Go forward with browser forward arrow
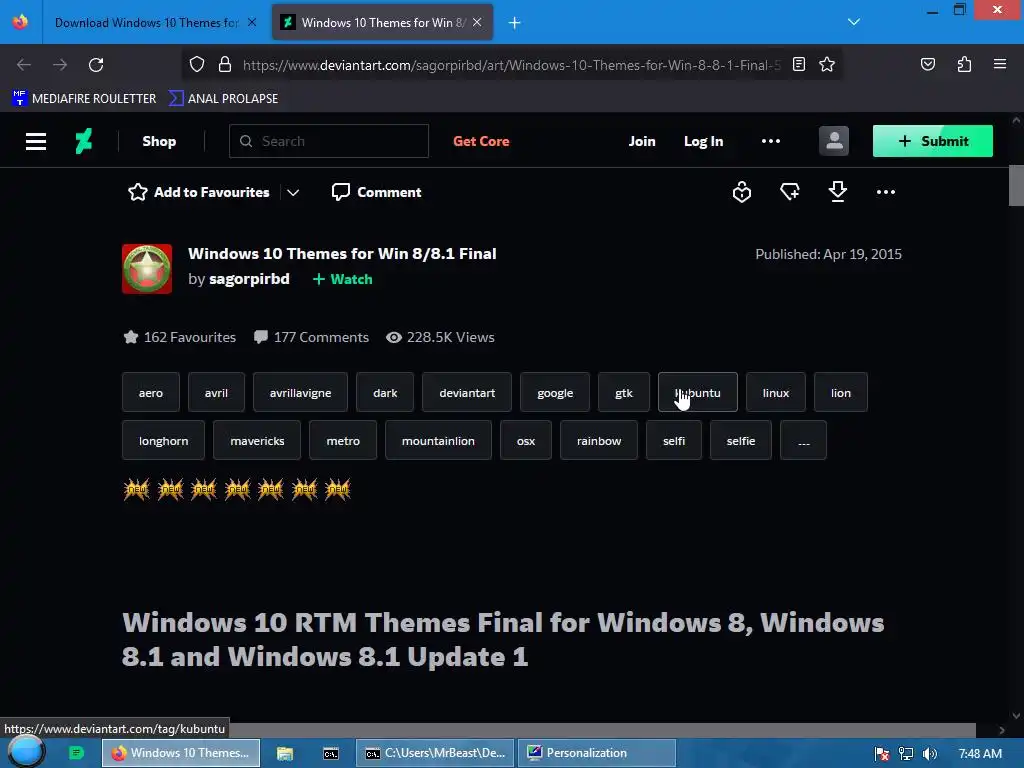1024x768 pixels. pos(60,65)
